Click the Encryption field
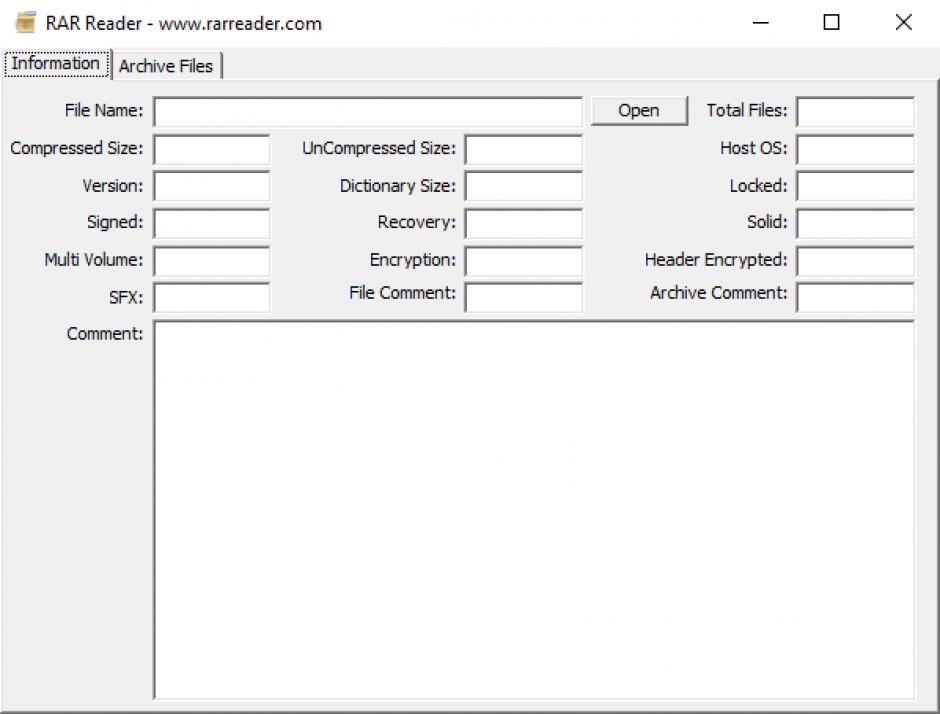 click(x=523, y=261)
